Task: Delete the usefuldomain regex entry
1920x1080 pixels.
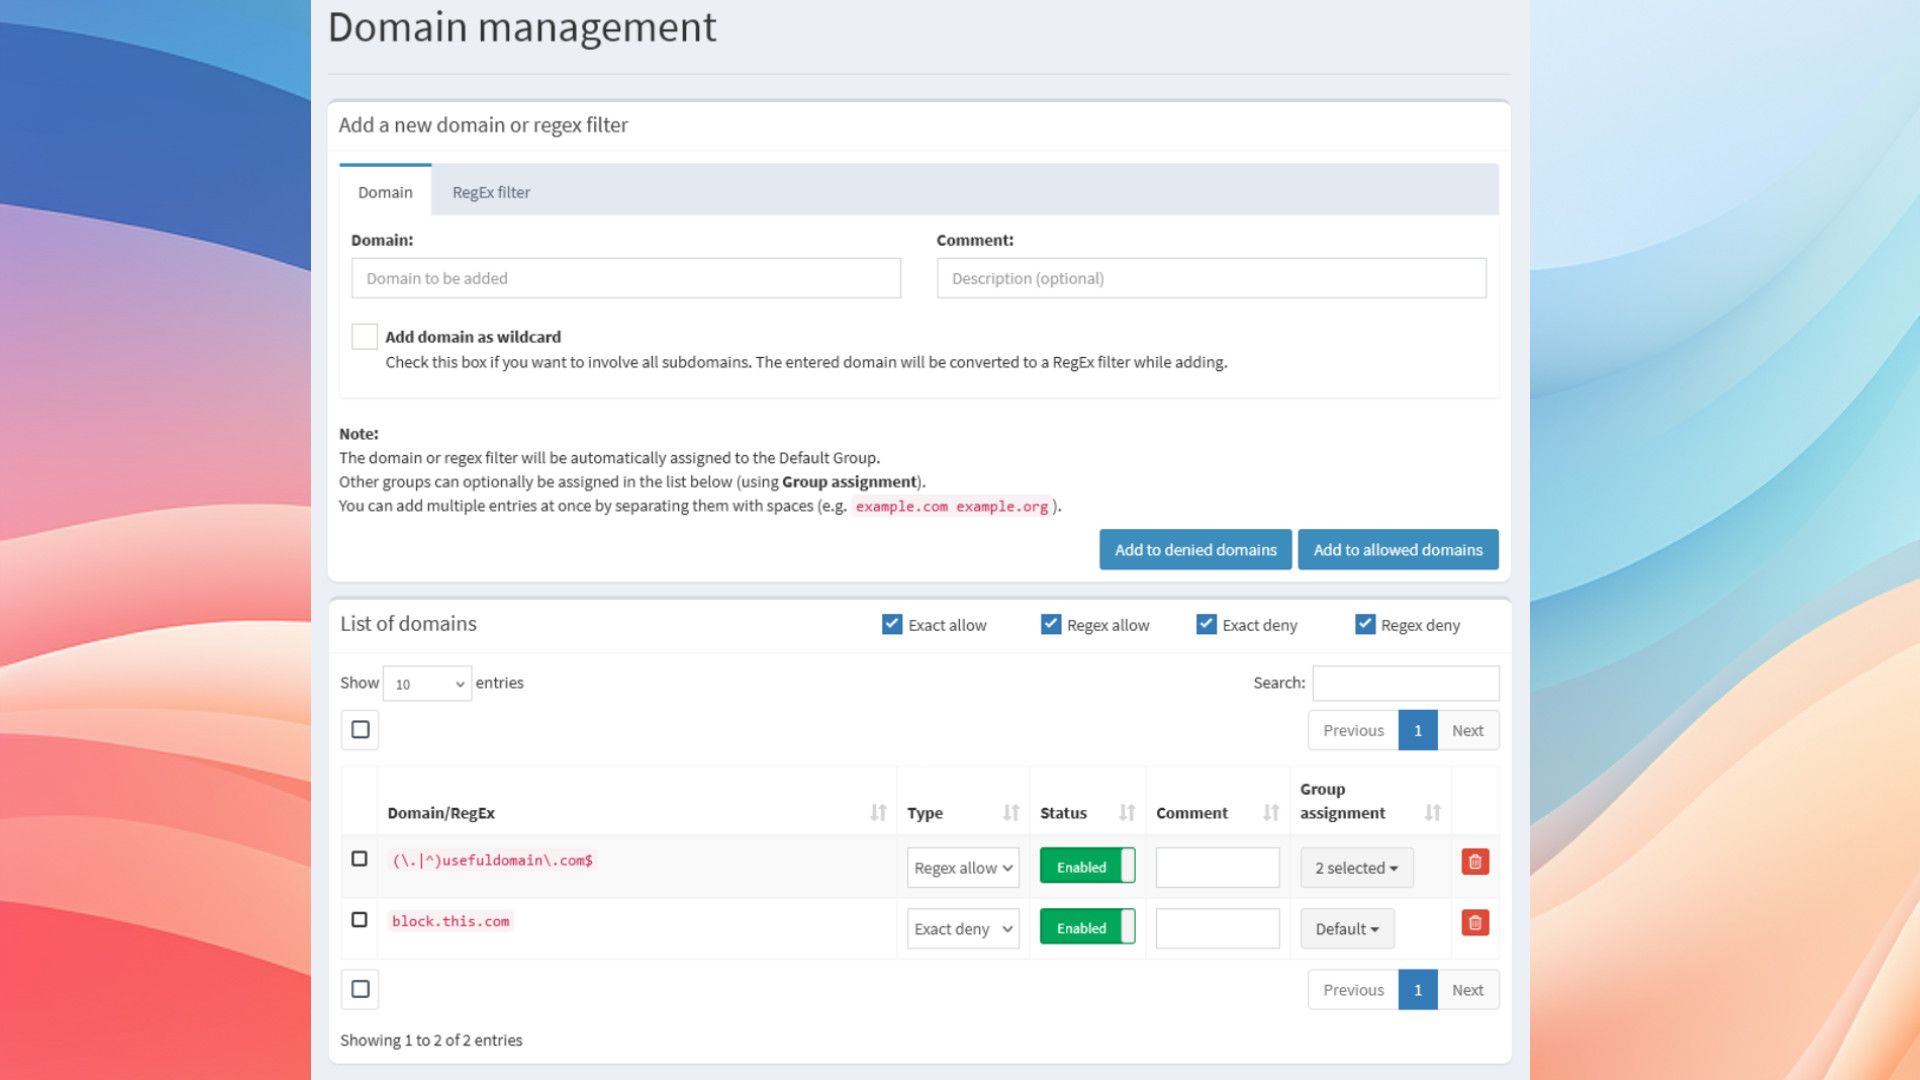Action: [1475, 862]
